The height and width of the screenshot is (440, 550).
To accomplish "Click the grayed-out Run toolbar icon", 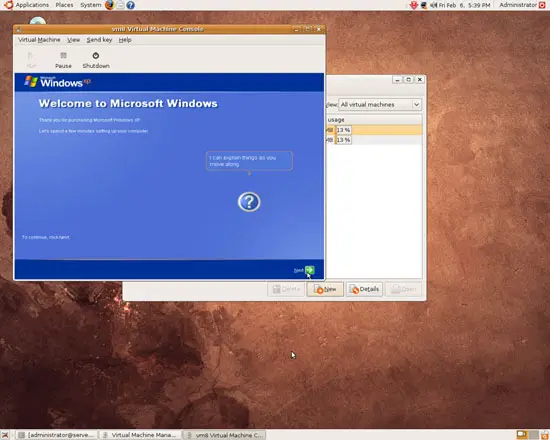I will click(31, 56).
